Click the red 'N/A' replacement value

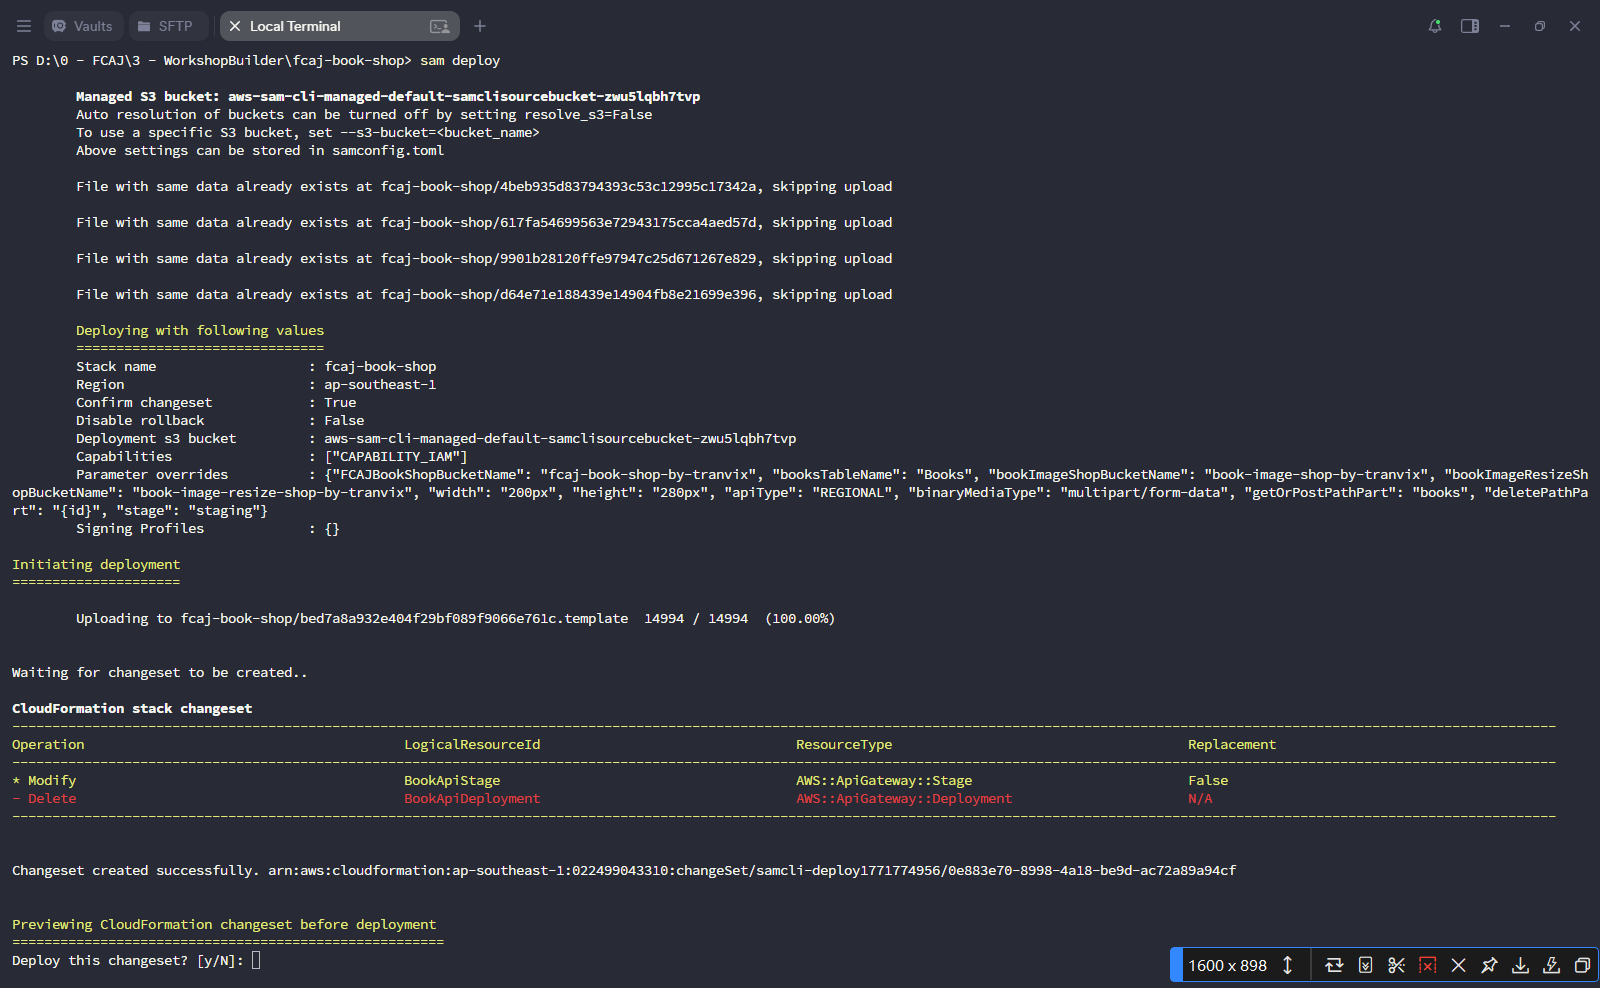1200,798
